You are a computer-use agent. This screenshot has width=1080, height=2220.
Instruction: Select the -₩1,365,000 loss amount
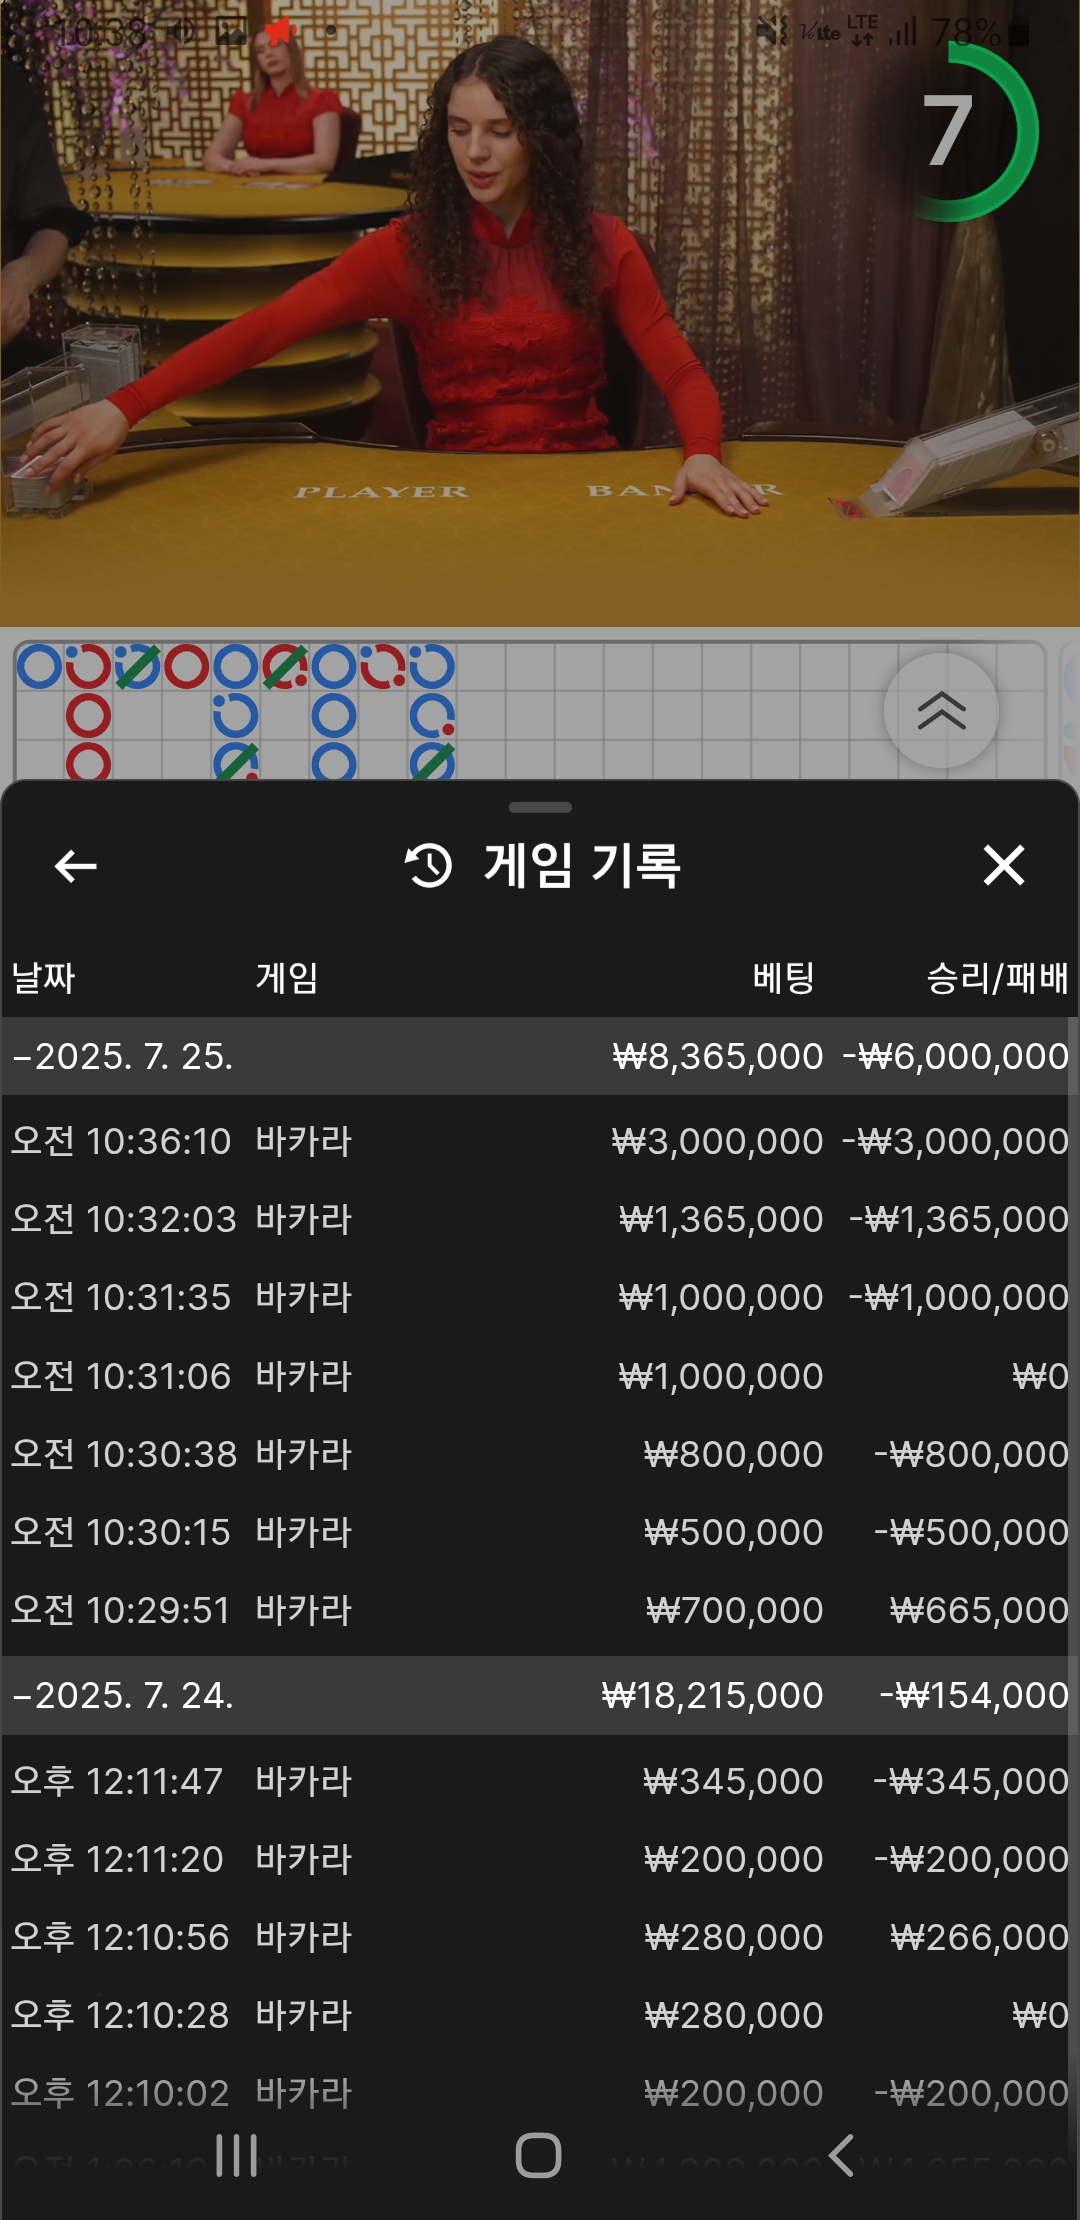click(x=960, y=1219)
